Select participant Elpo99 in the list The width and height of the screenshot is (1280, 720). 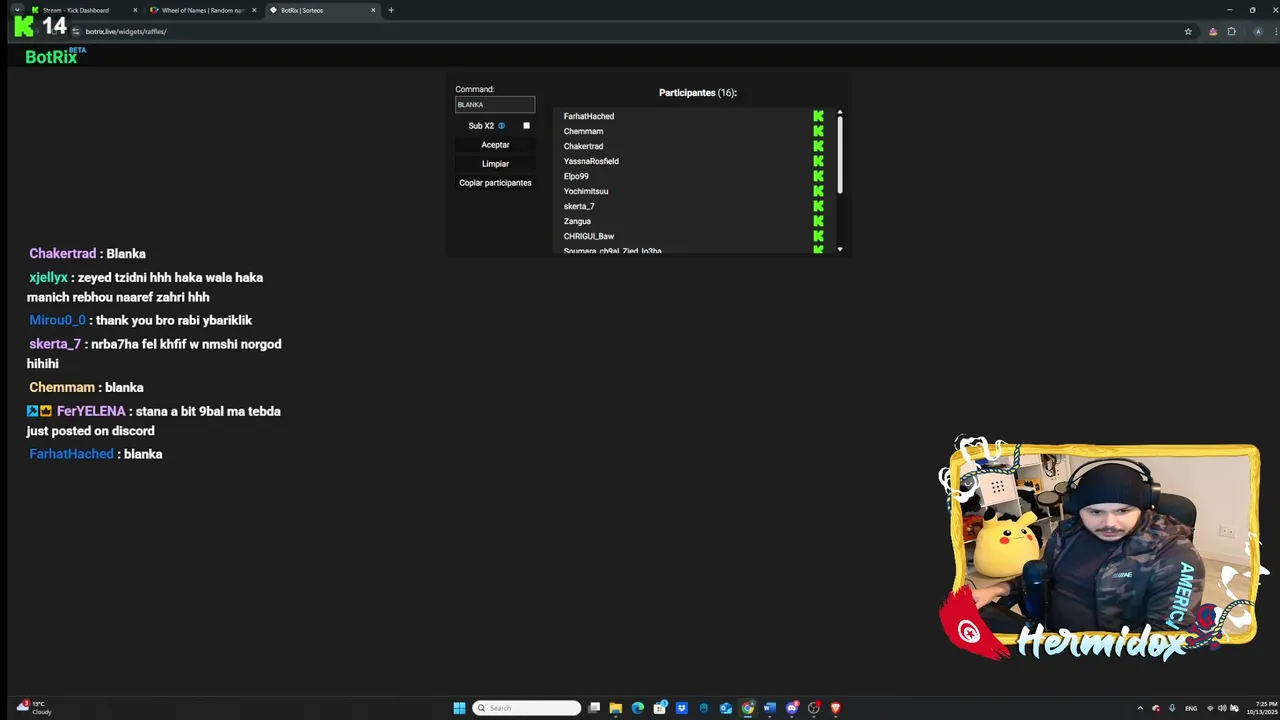pyautogui.click(x=576, y=176)
